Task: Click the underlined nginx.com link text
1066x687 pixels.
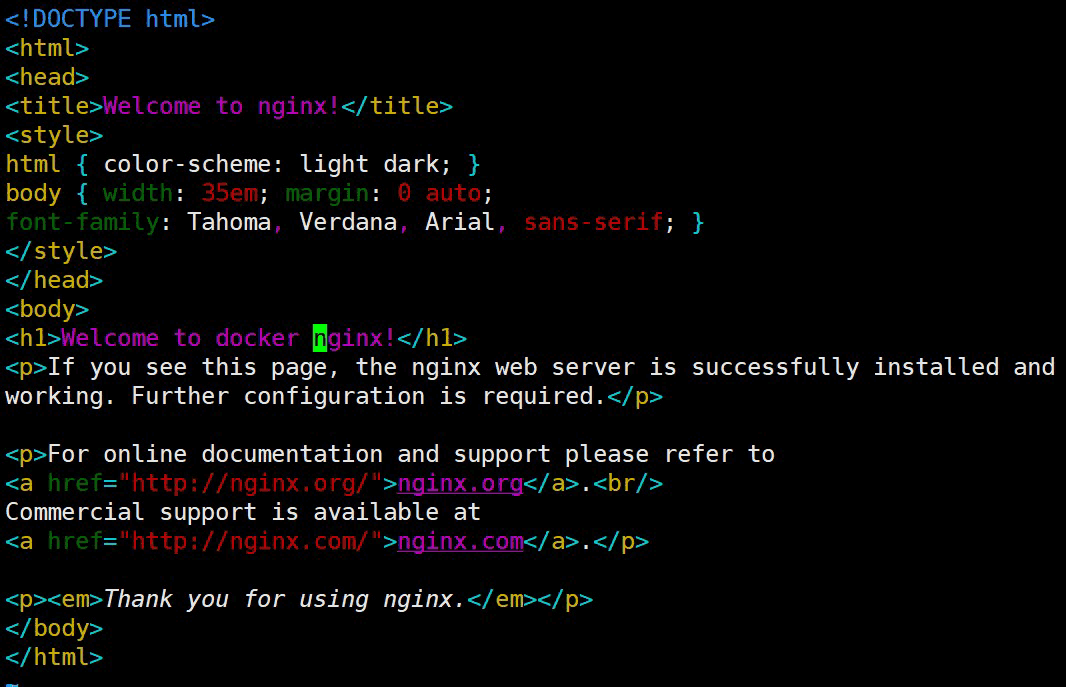Action: [460, 542]
